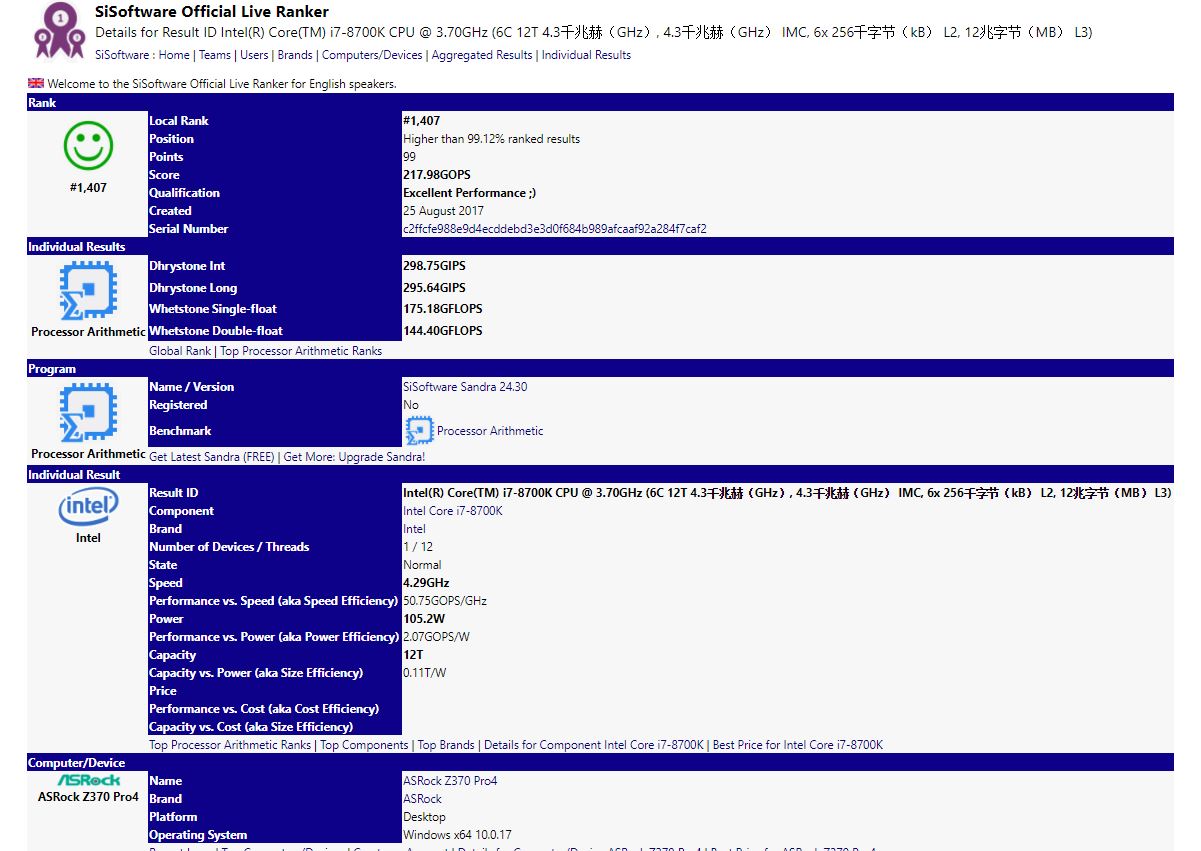
Task: Select Whetstone Single-float value 175.18GFLOPS
Action: (443, 309)
